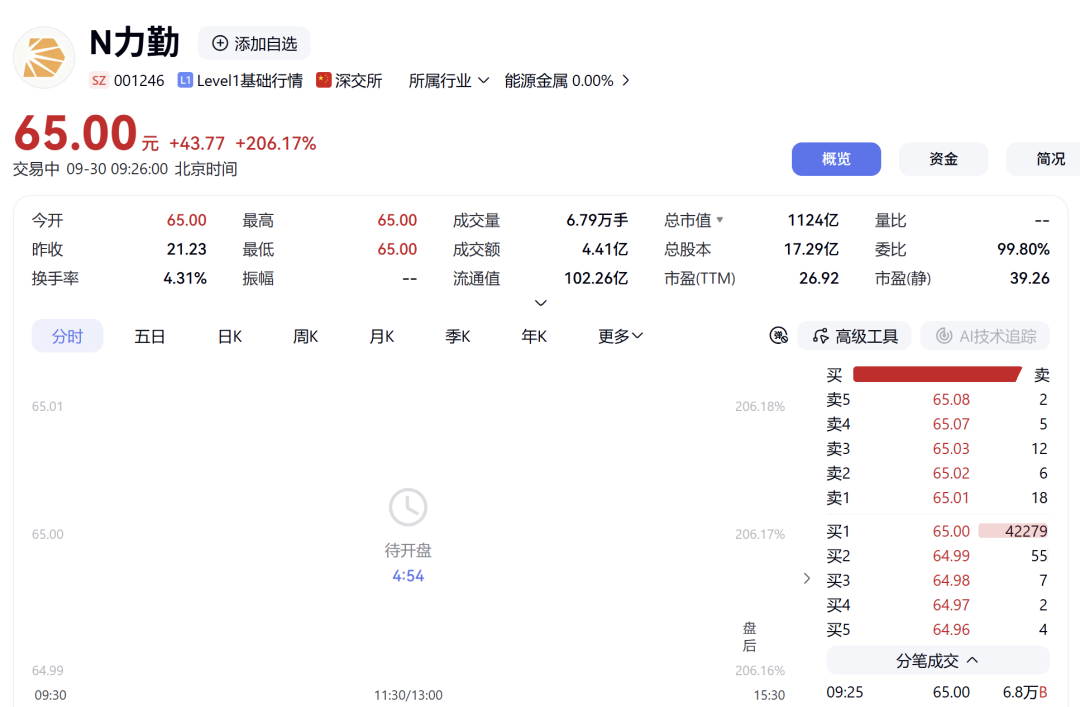Image resolution: width=1080 pixels, height=707 pixels.
Task: Click the N力勤 company logo
Action: [44, 58]
